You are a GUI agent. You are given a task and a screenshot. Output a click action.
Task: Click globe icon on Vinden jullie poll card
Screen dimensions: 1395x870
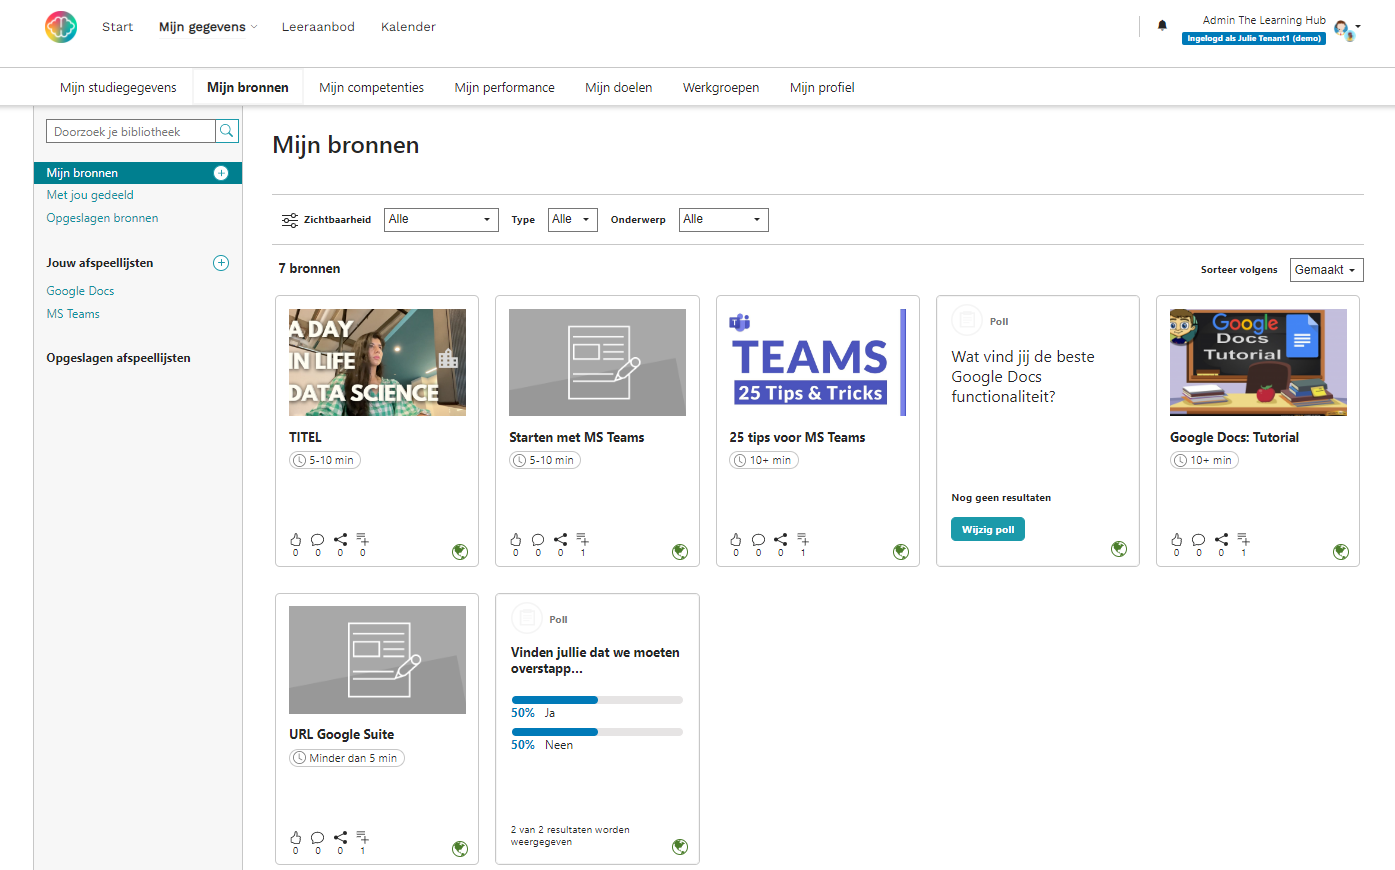click(x=680, y=847)
